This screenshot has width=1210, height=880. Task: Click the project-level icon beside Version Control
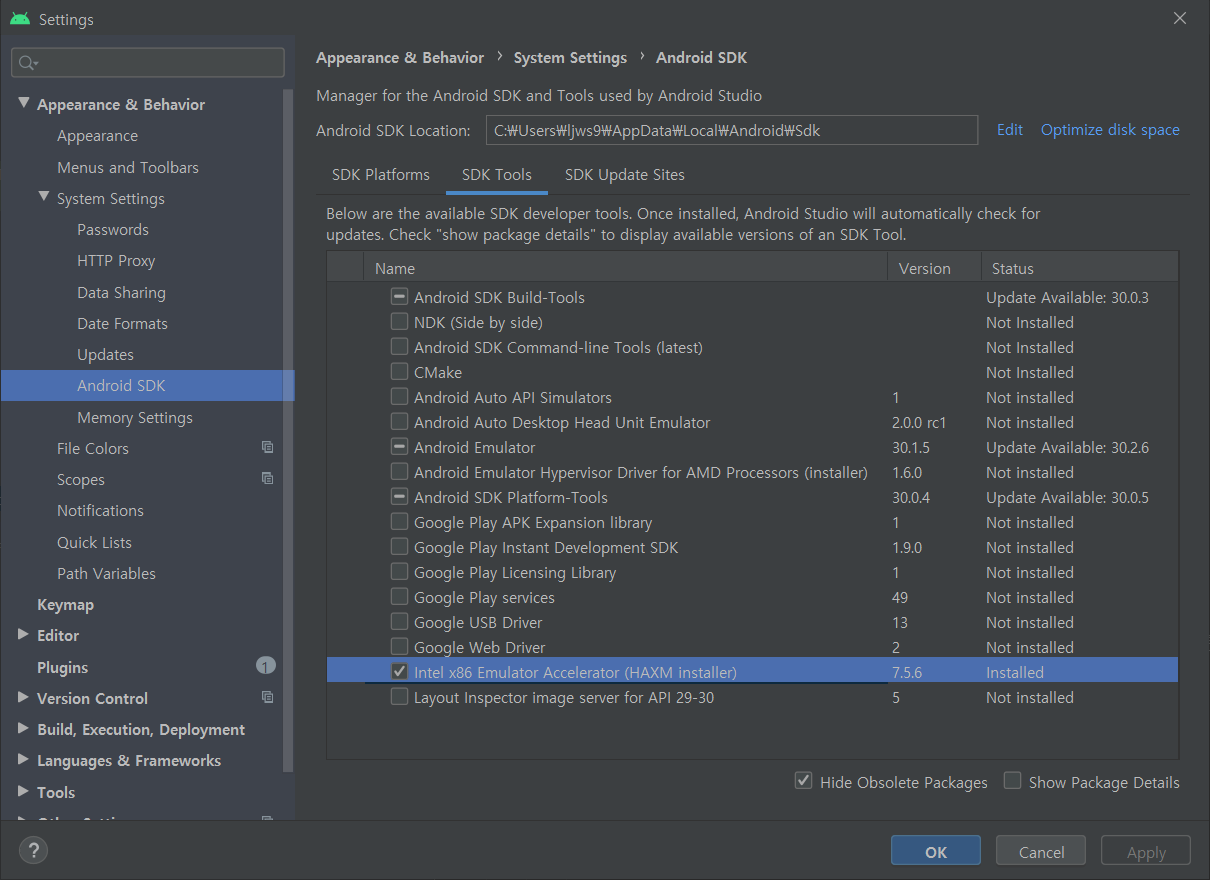click(267, 697)
